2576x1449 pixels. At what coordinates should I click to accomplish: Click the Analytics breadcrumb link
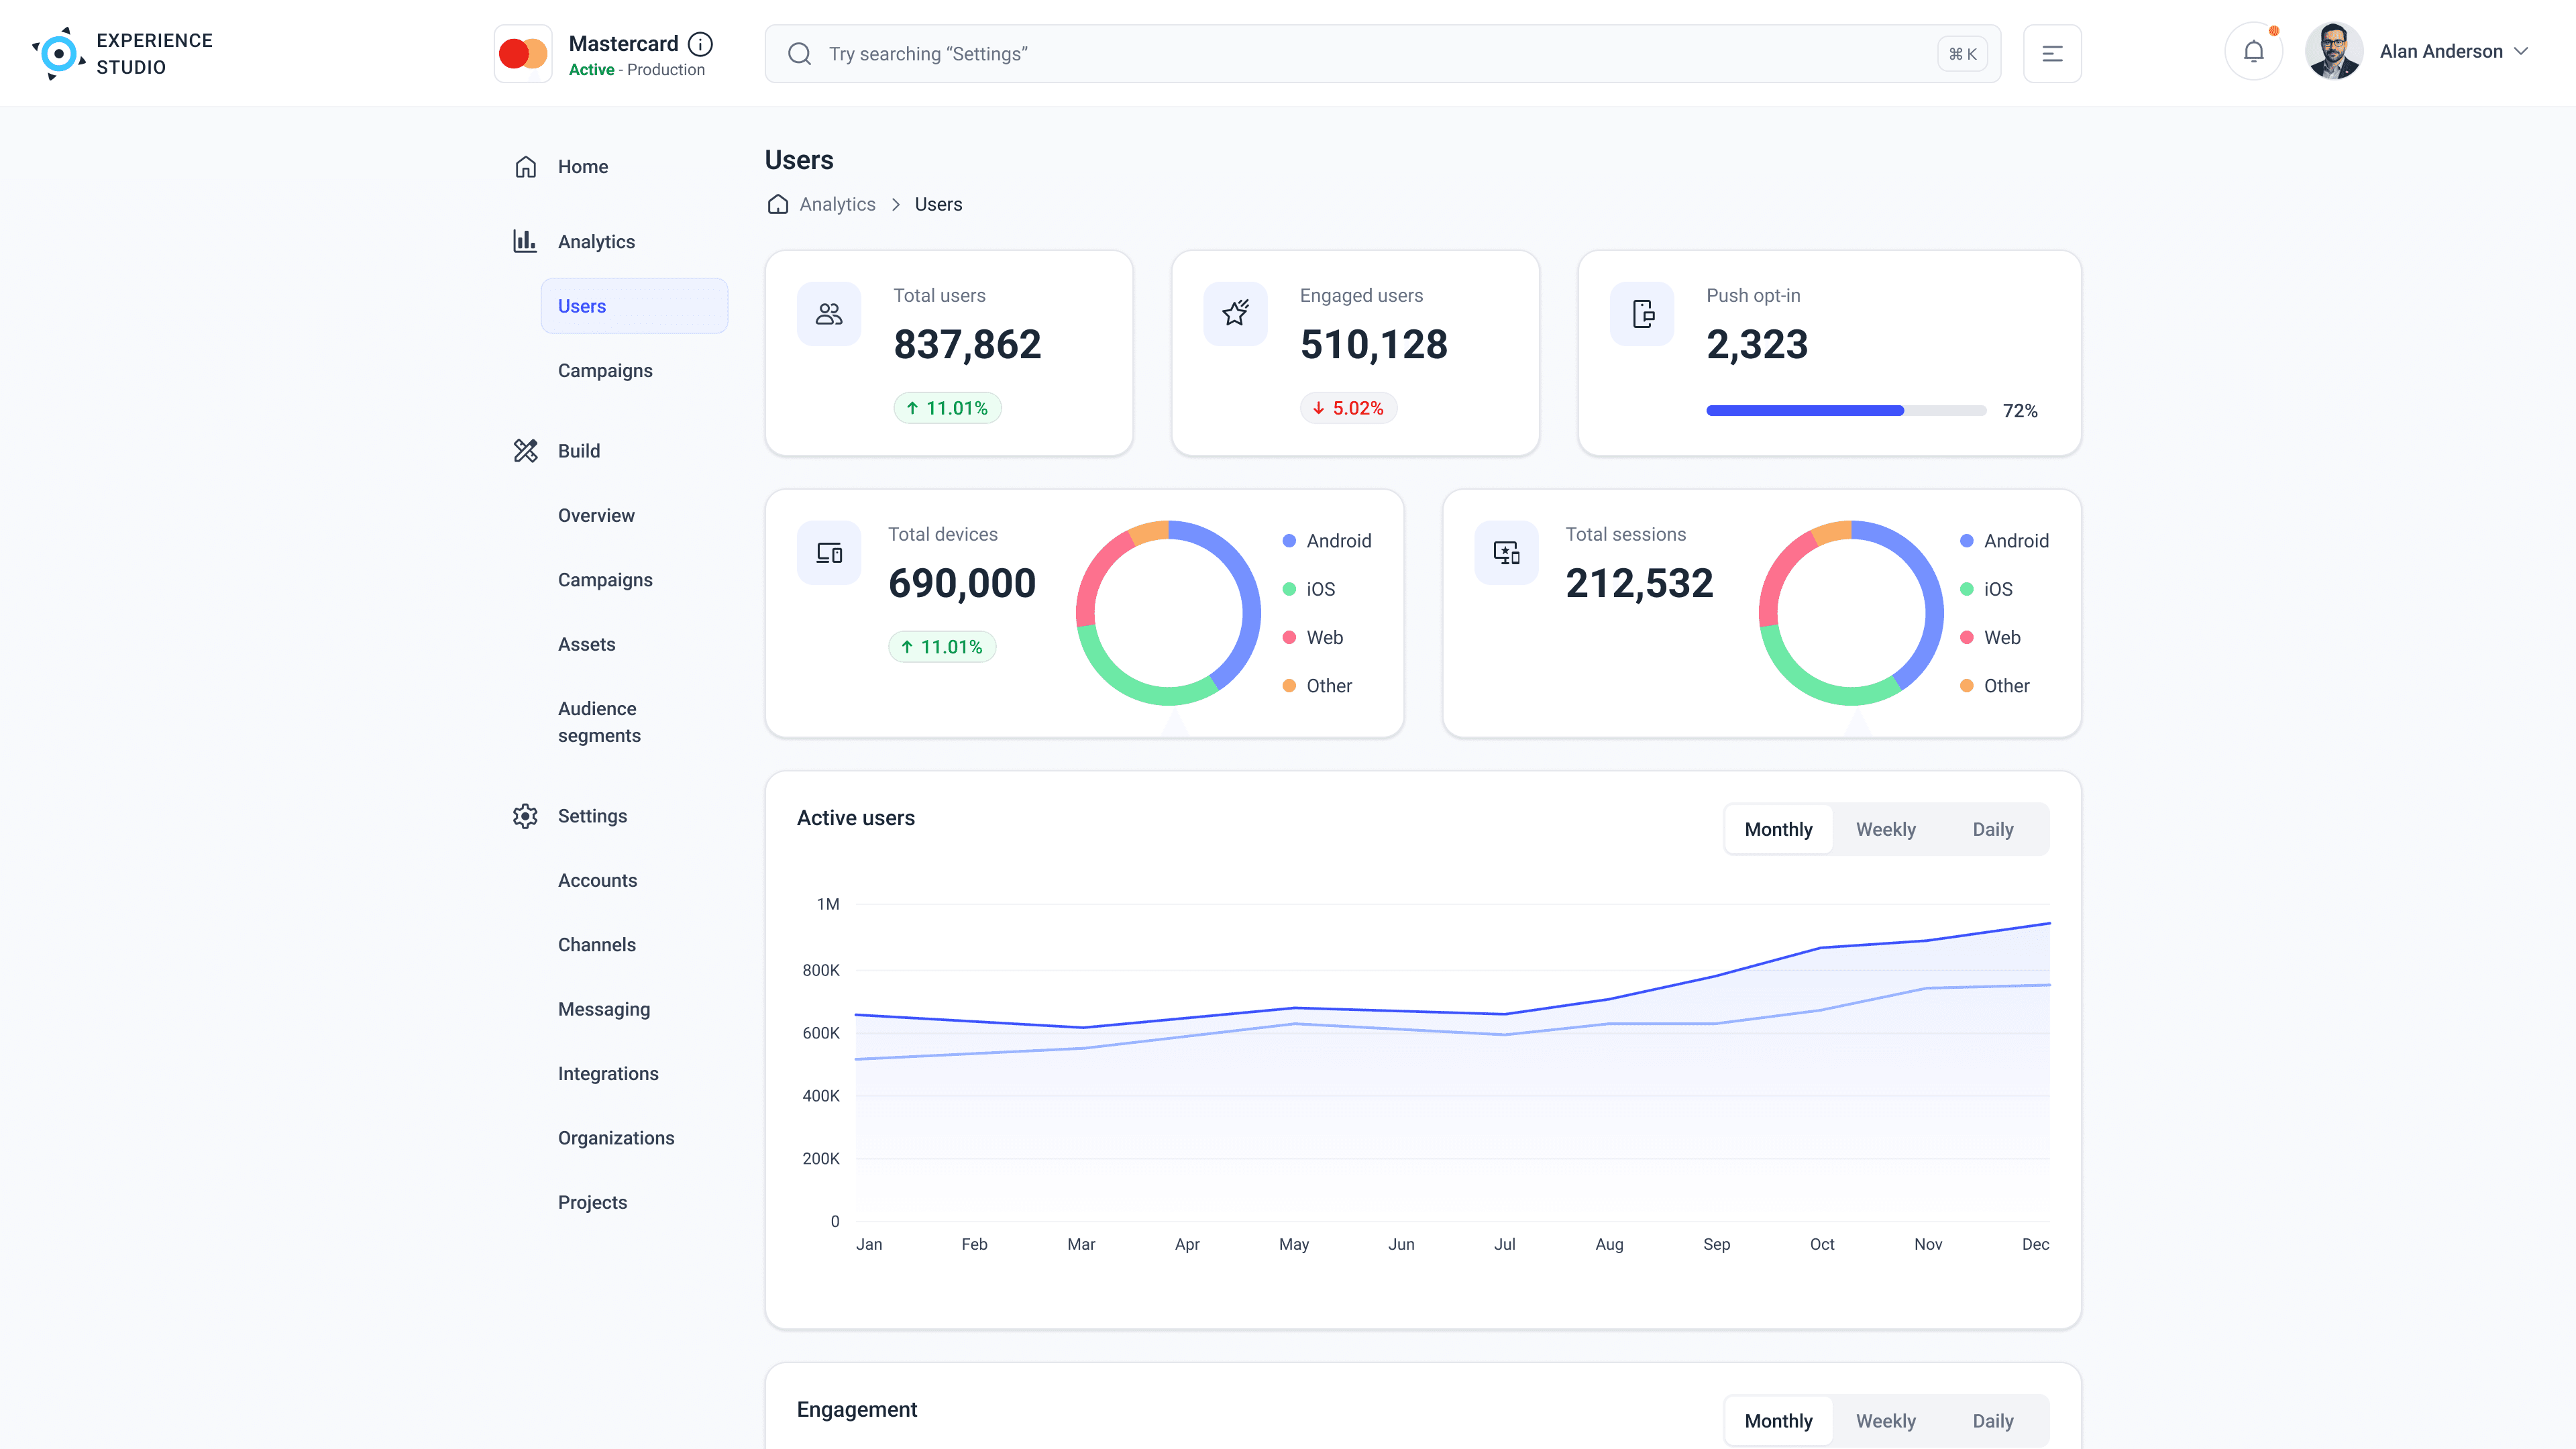pos(837,204)
